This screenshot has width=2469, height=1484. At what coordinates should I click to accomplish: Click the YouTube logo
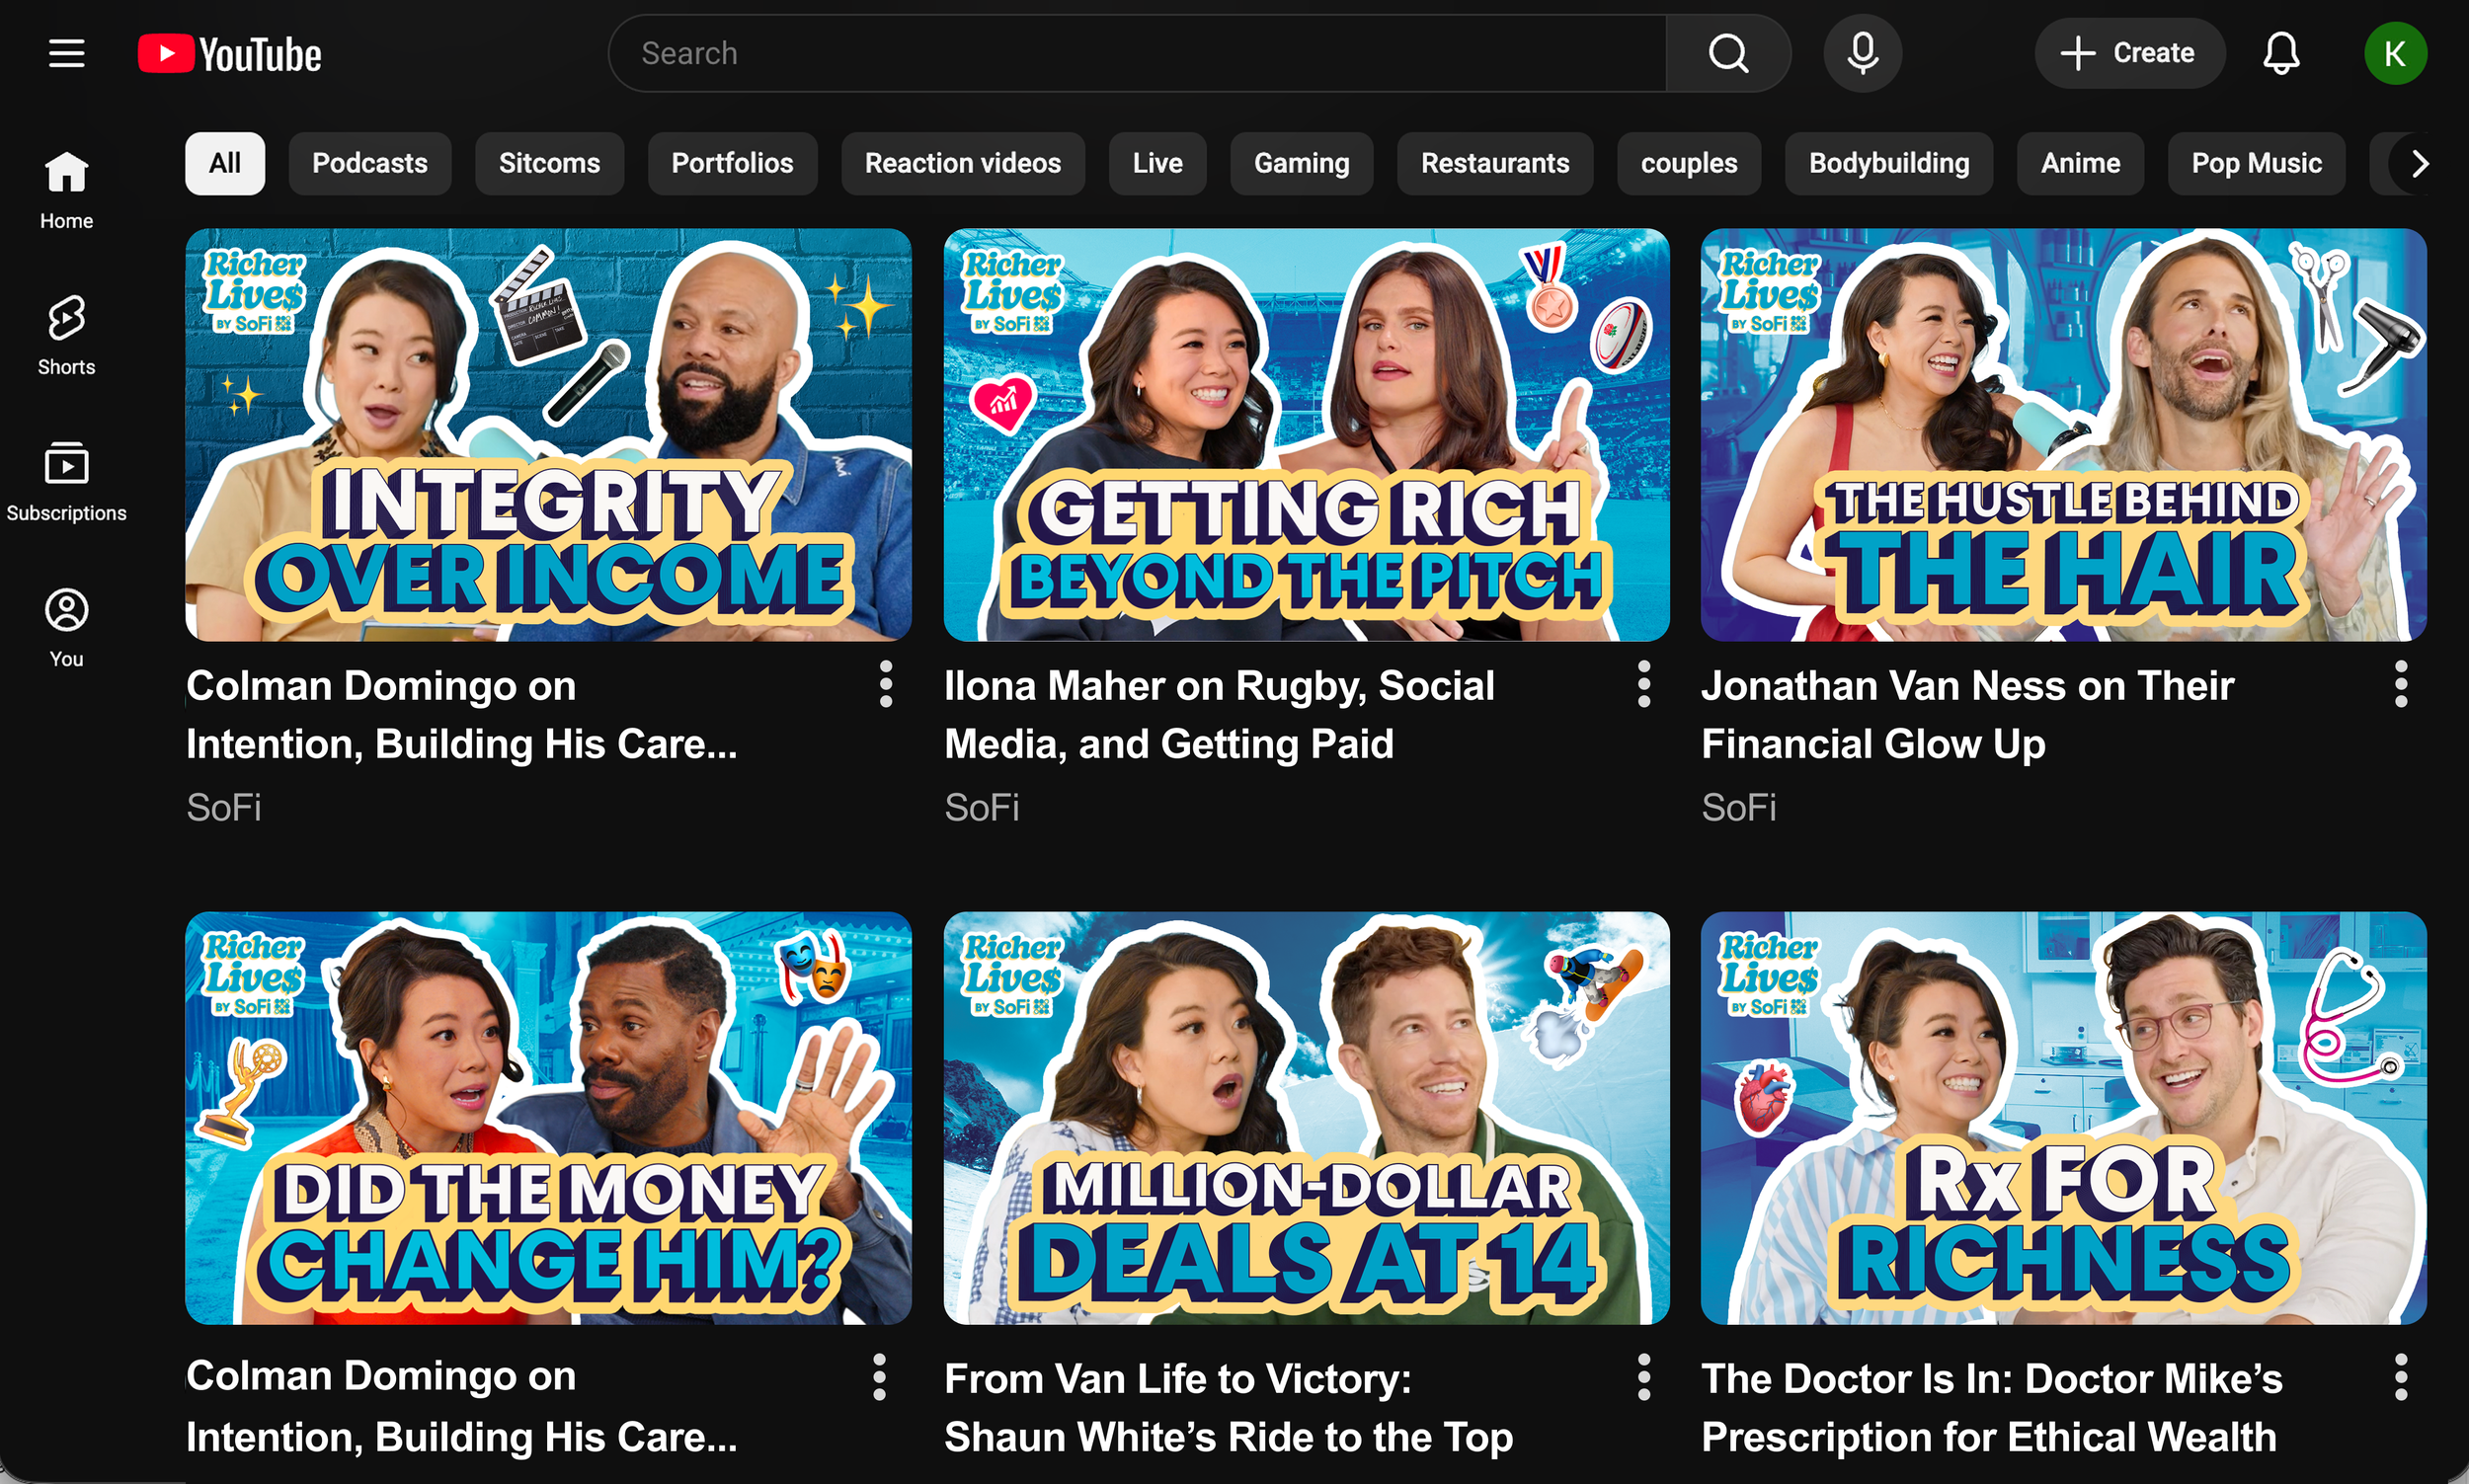[x=230, y=54]
